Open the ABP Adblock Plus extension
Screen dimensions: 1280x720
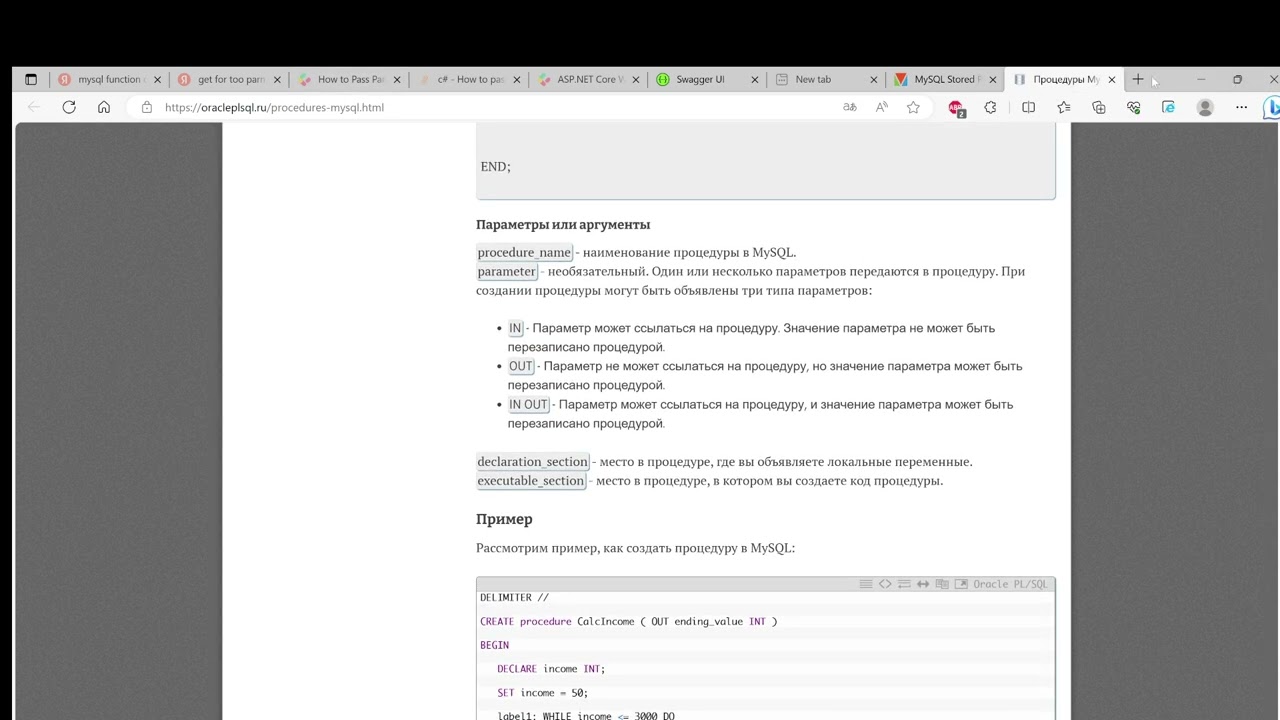tap(956, 108)
